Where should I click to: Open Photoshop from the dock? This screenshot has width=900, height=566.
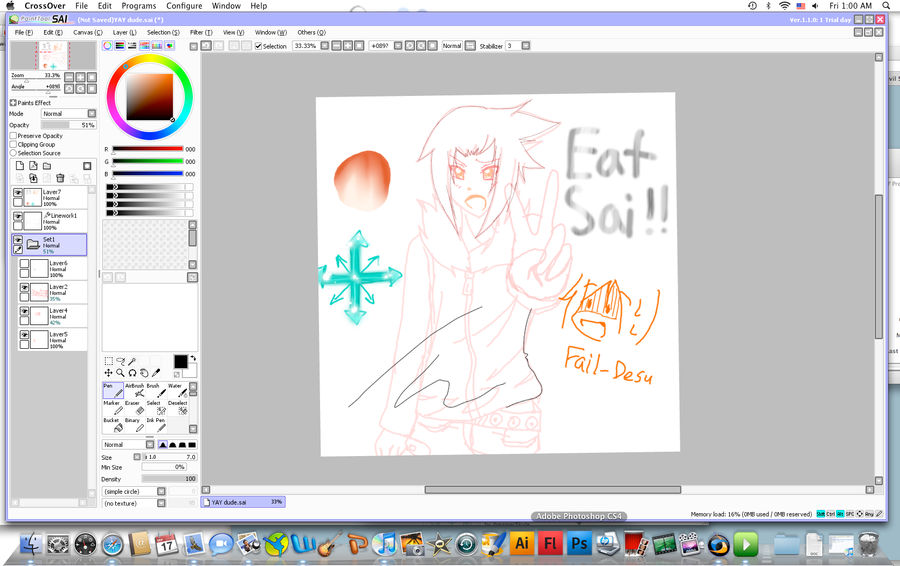point(579,543)
